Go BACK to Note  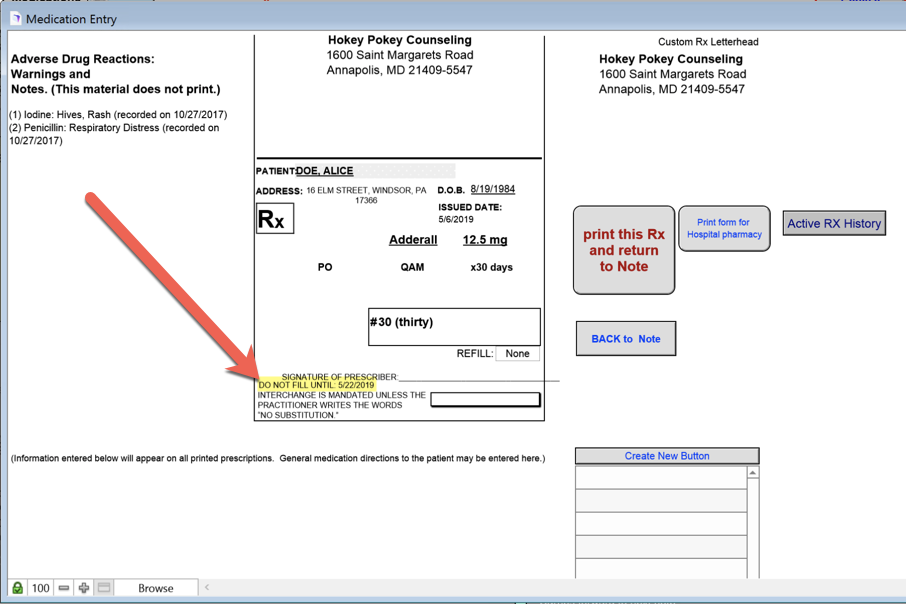click(625, 339)
